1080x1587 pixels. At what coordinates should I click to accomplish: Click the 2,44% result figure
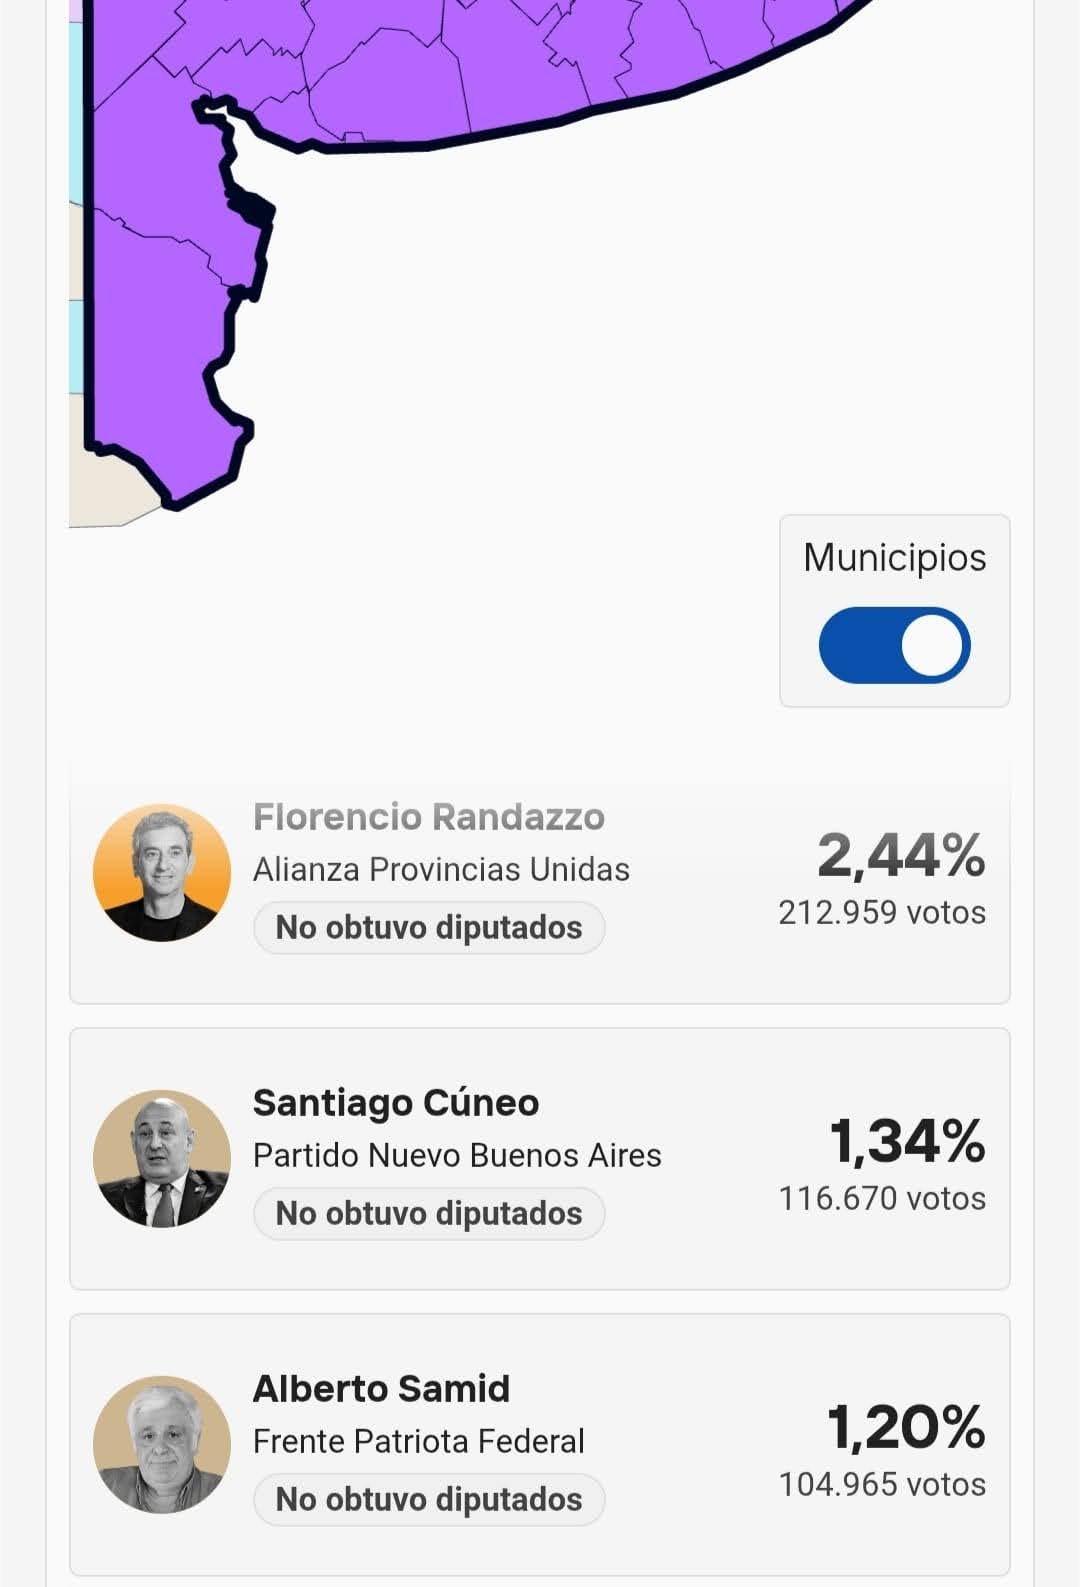pyautogui.click(x=901, y=856)
